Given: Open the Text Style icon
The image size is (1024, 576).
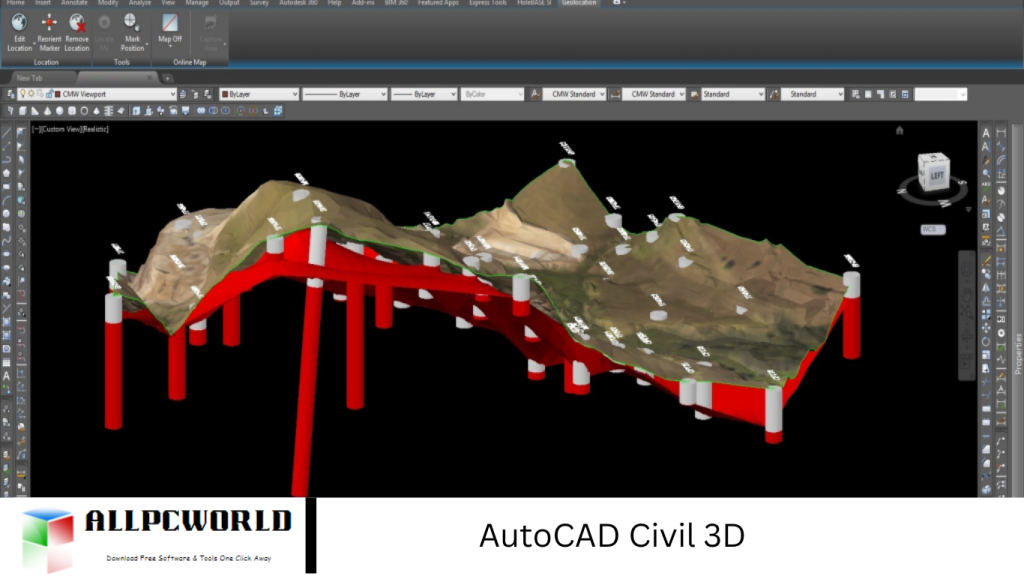Looking at the screenshot, I should [x=536, y=94].
